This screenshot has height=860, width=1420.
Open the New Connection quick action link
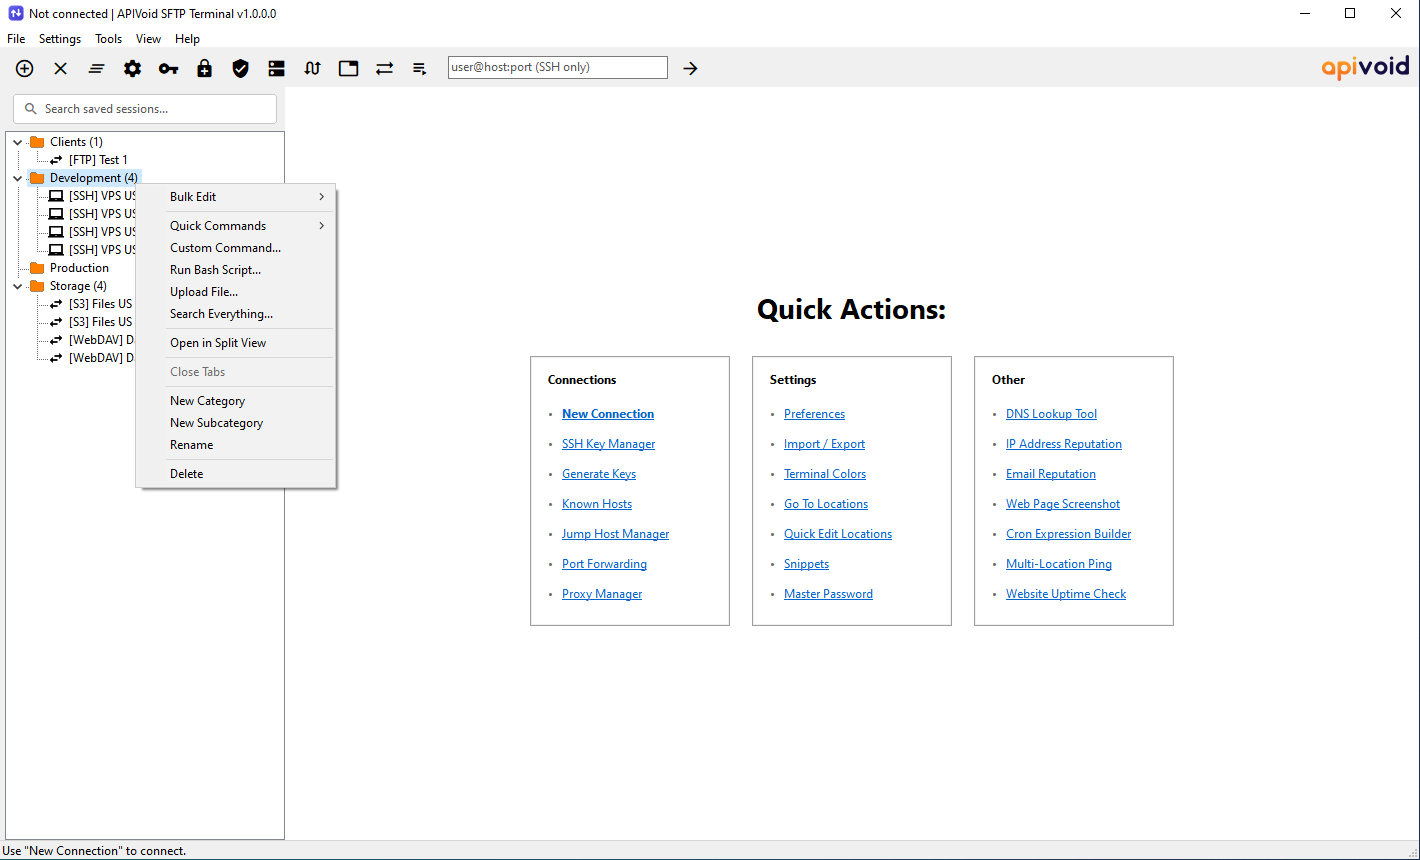coord(608,414)
